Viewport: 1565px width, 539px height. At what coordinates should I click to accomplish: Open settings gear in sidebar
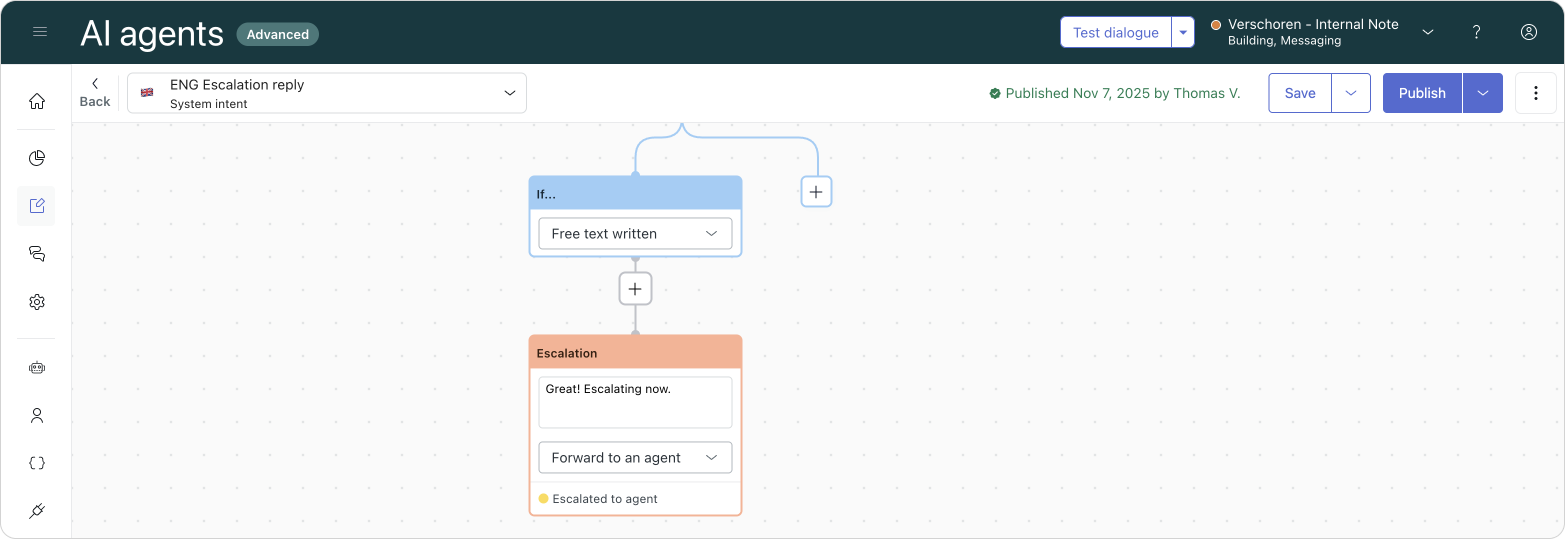[37, 302]
